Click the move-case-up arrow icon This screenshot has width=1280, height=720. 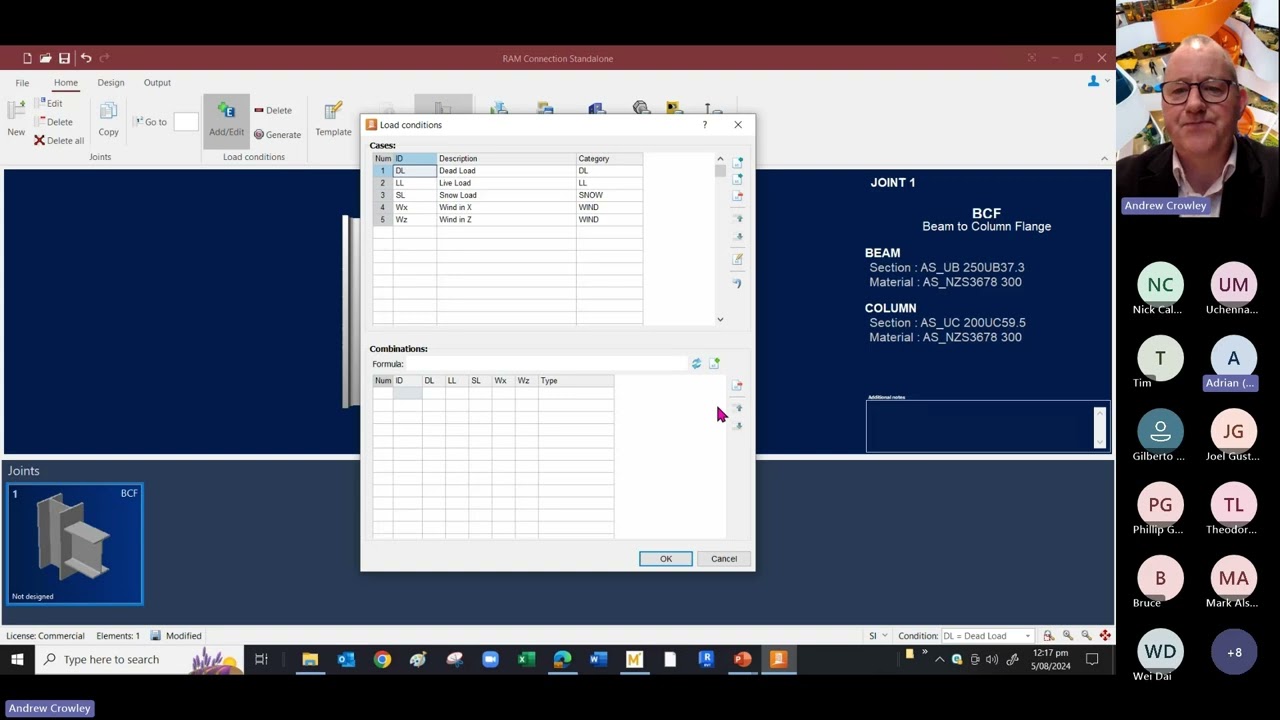click(x=738, y=218)
